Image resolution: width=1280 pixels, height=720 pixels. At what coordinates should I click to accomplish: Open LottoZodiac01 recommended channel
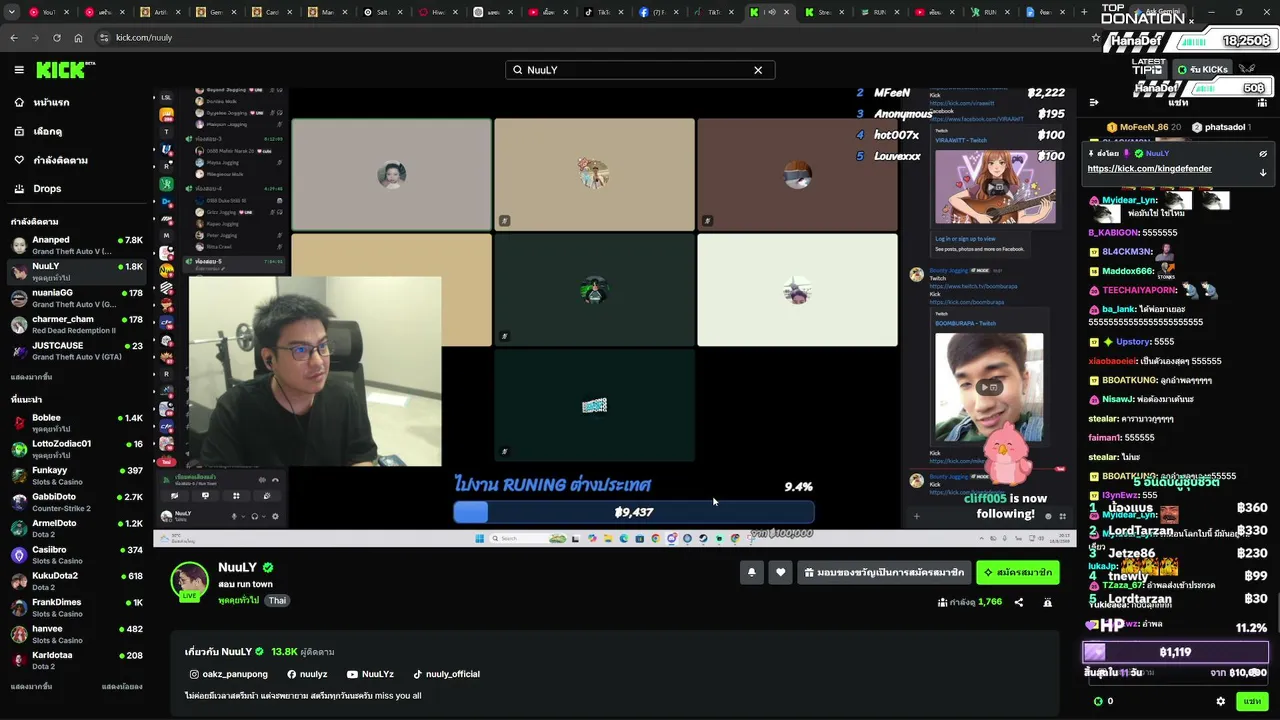click(x=77, y=449)
